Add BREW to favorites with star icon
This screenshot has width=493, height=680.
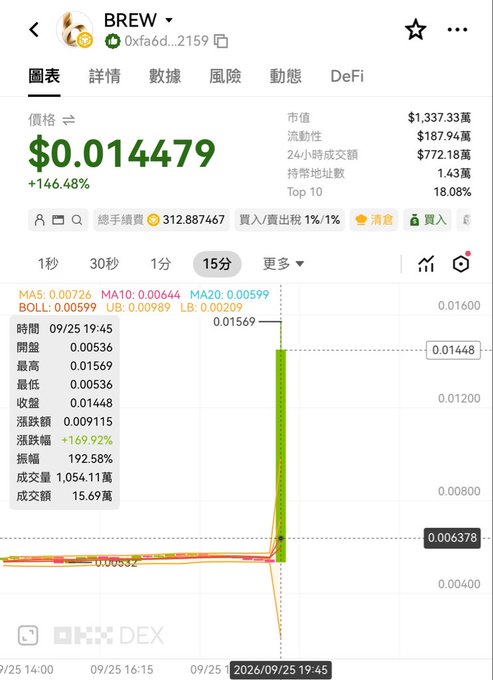pyautogui.click(x=415, y=29)
